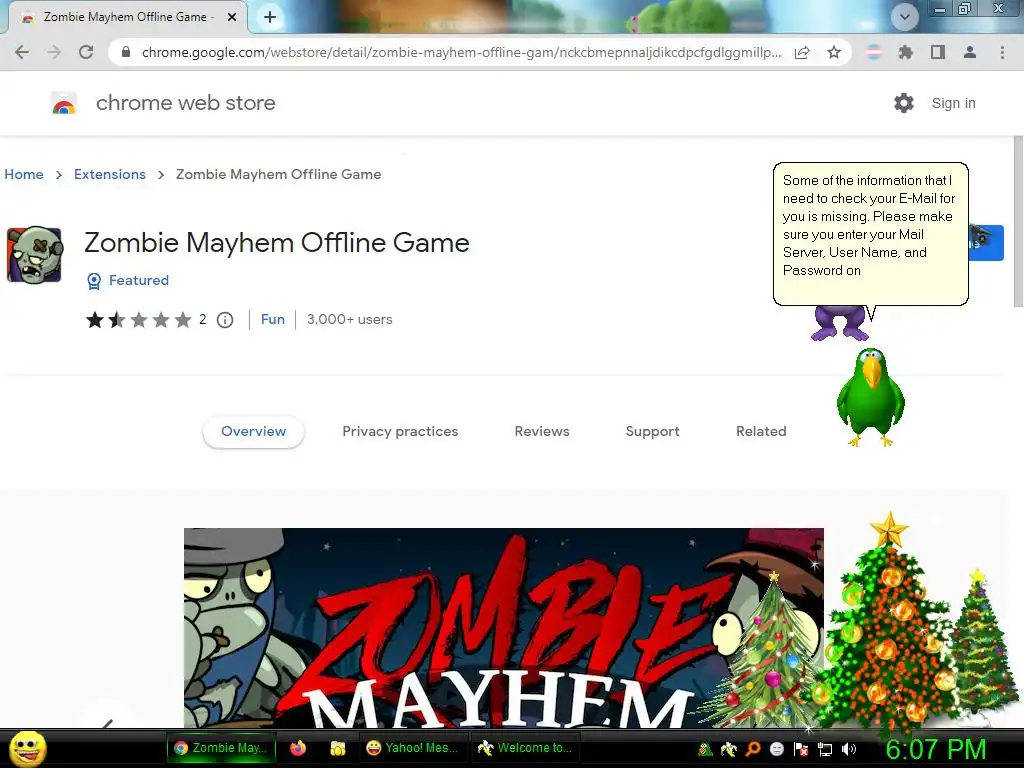1024x768 pixels.
Task: Open a new tab with plus button
Action: click(x=270, y=18)
